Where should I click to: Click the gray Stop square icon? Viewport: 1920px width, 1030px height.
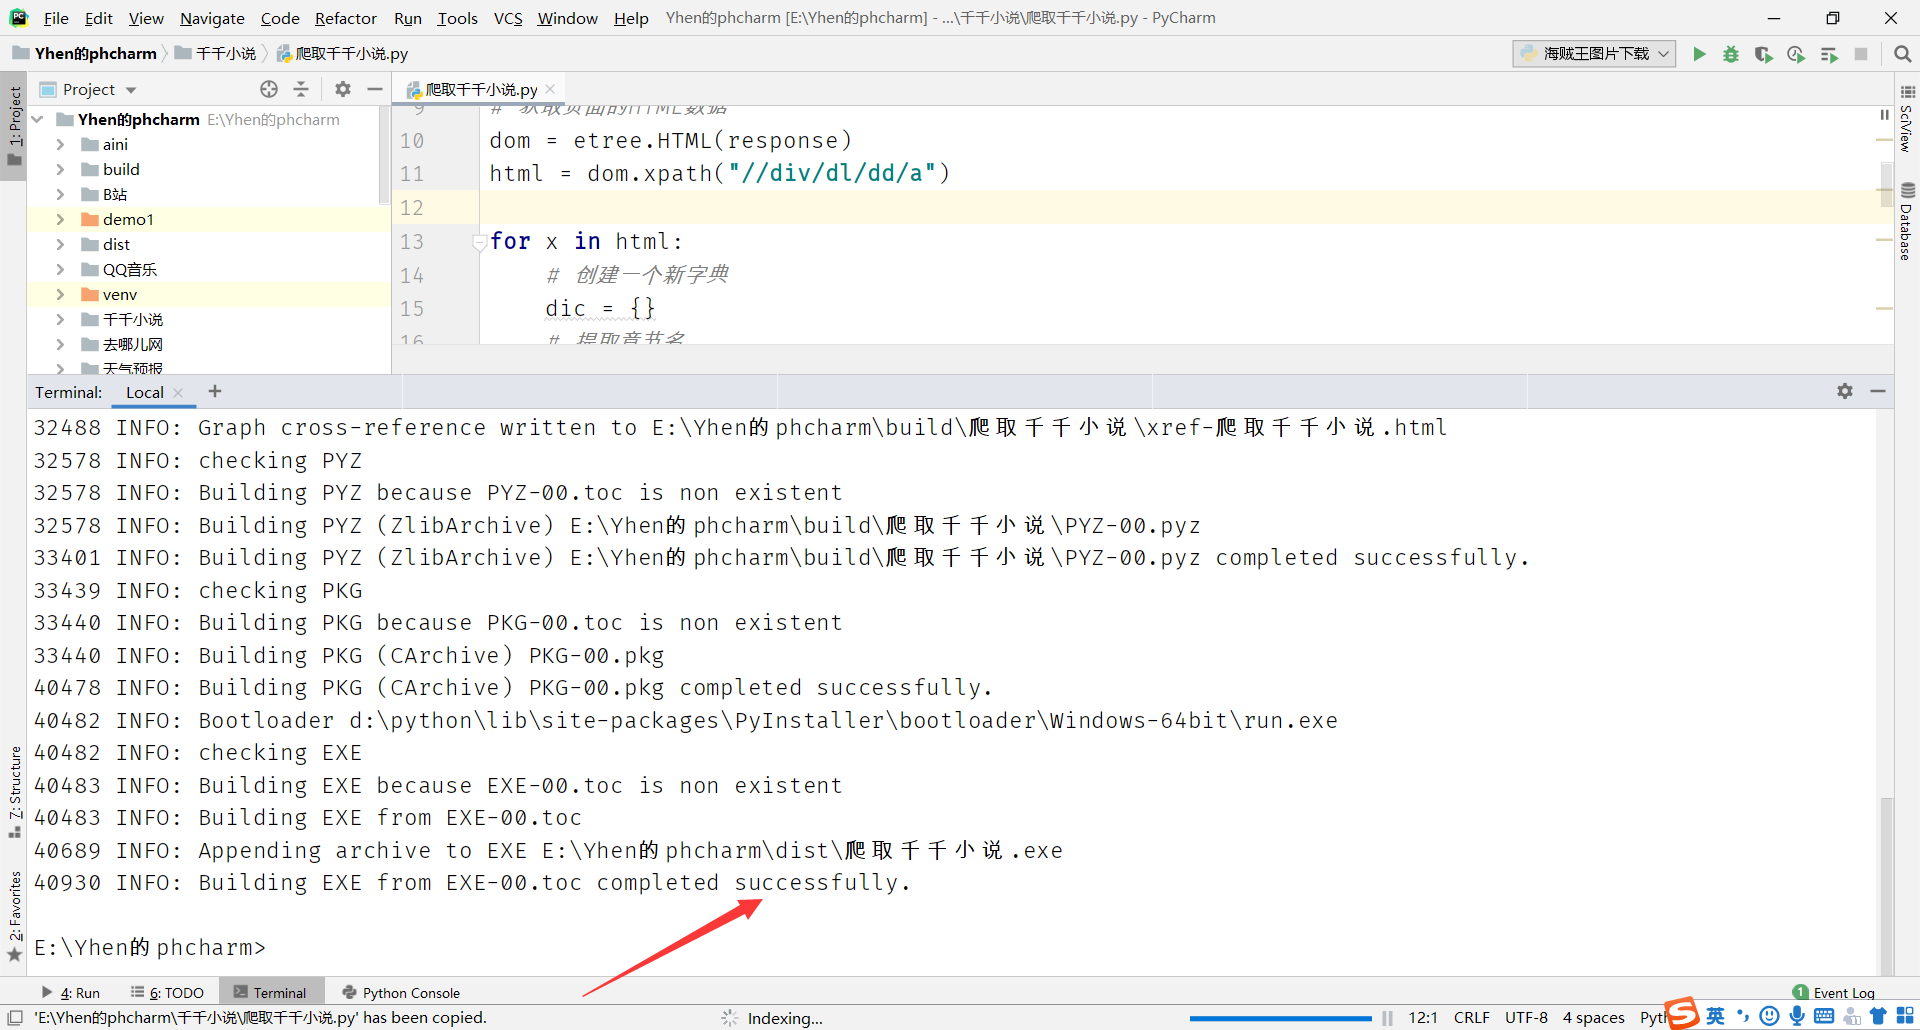tap(1861, 54)
